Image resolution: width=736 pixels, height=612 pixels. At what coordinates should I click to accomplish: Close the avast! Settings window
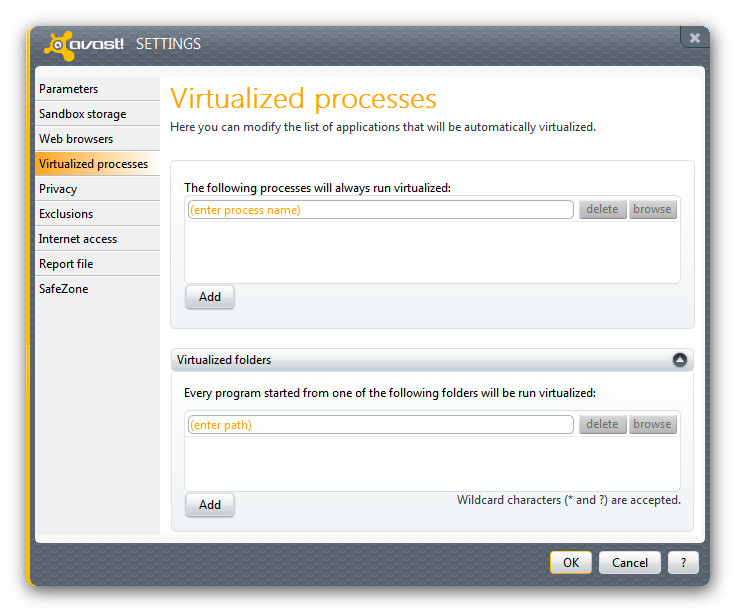694,38
